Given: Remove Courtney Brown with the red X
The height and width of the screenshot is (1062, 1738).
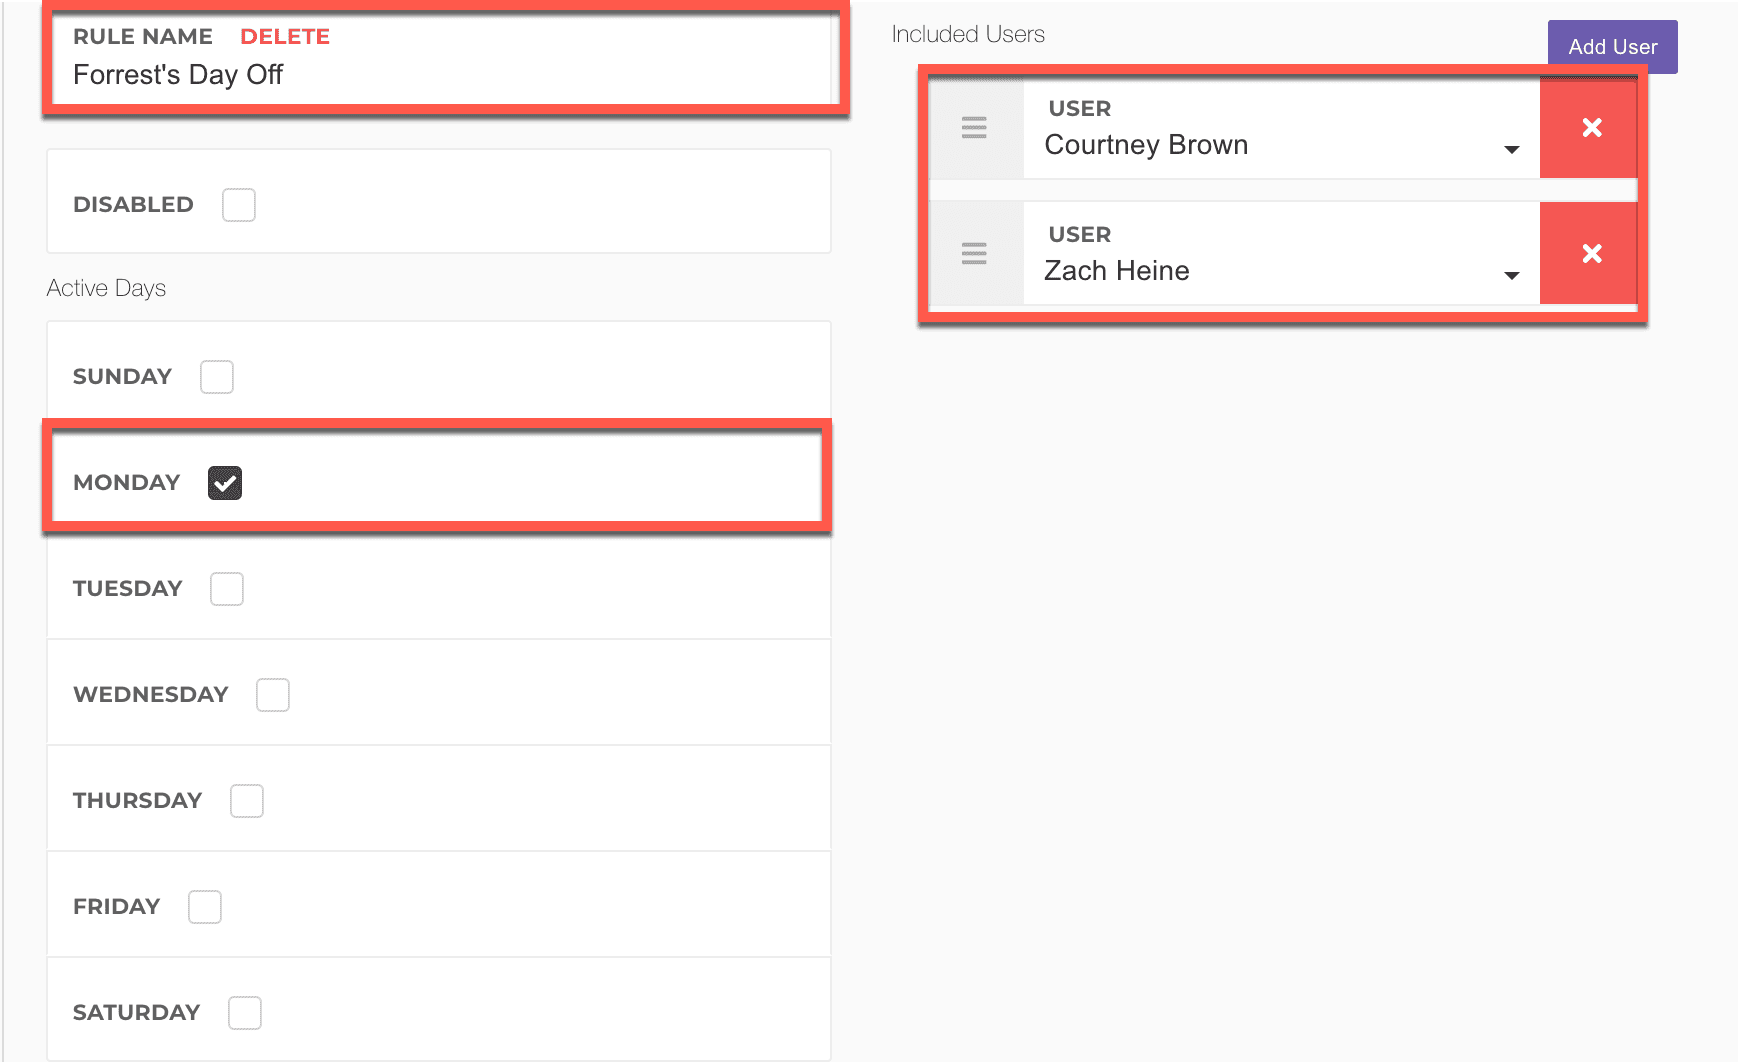Looking at the screenshot, I should [x=1591, y=128].
